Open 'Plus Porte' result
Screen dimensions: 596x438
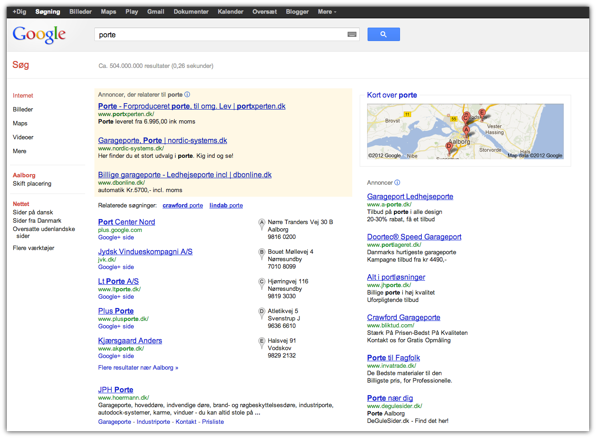click(116, 311)
